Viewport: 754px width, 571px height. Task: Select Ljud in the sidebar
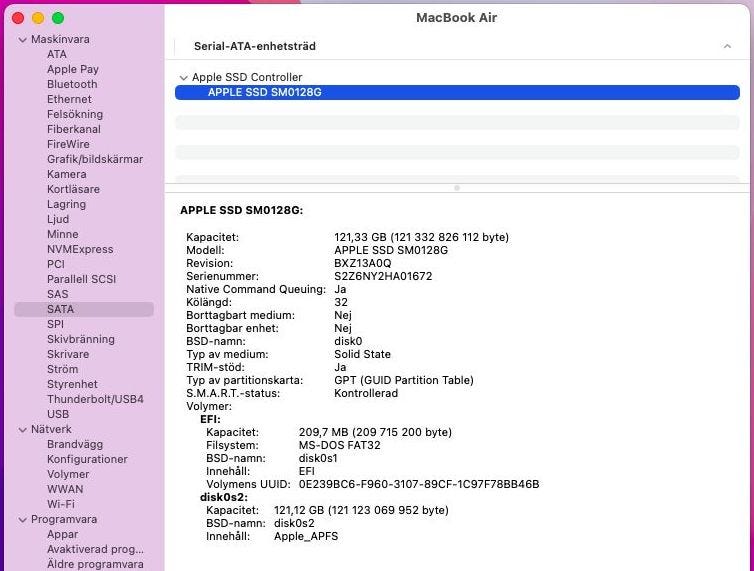[58, 219]
